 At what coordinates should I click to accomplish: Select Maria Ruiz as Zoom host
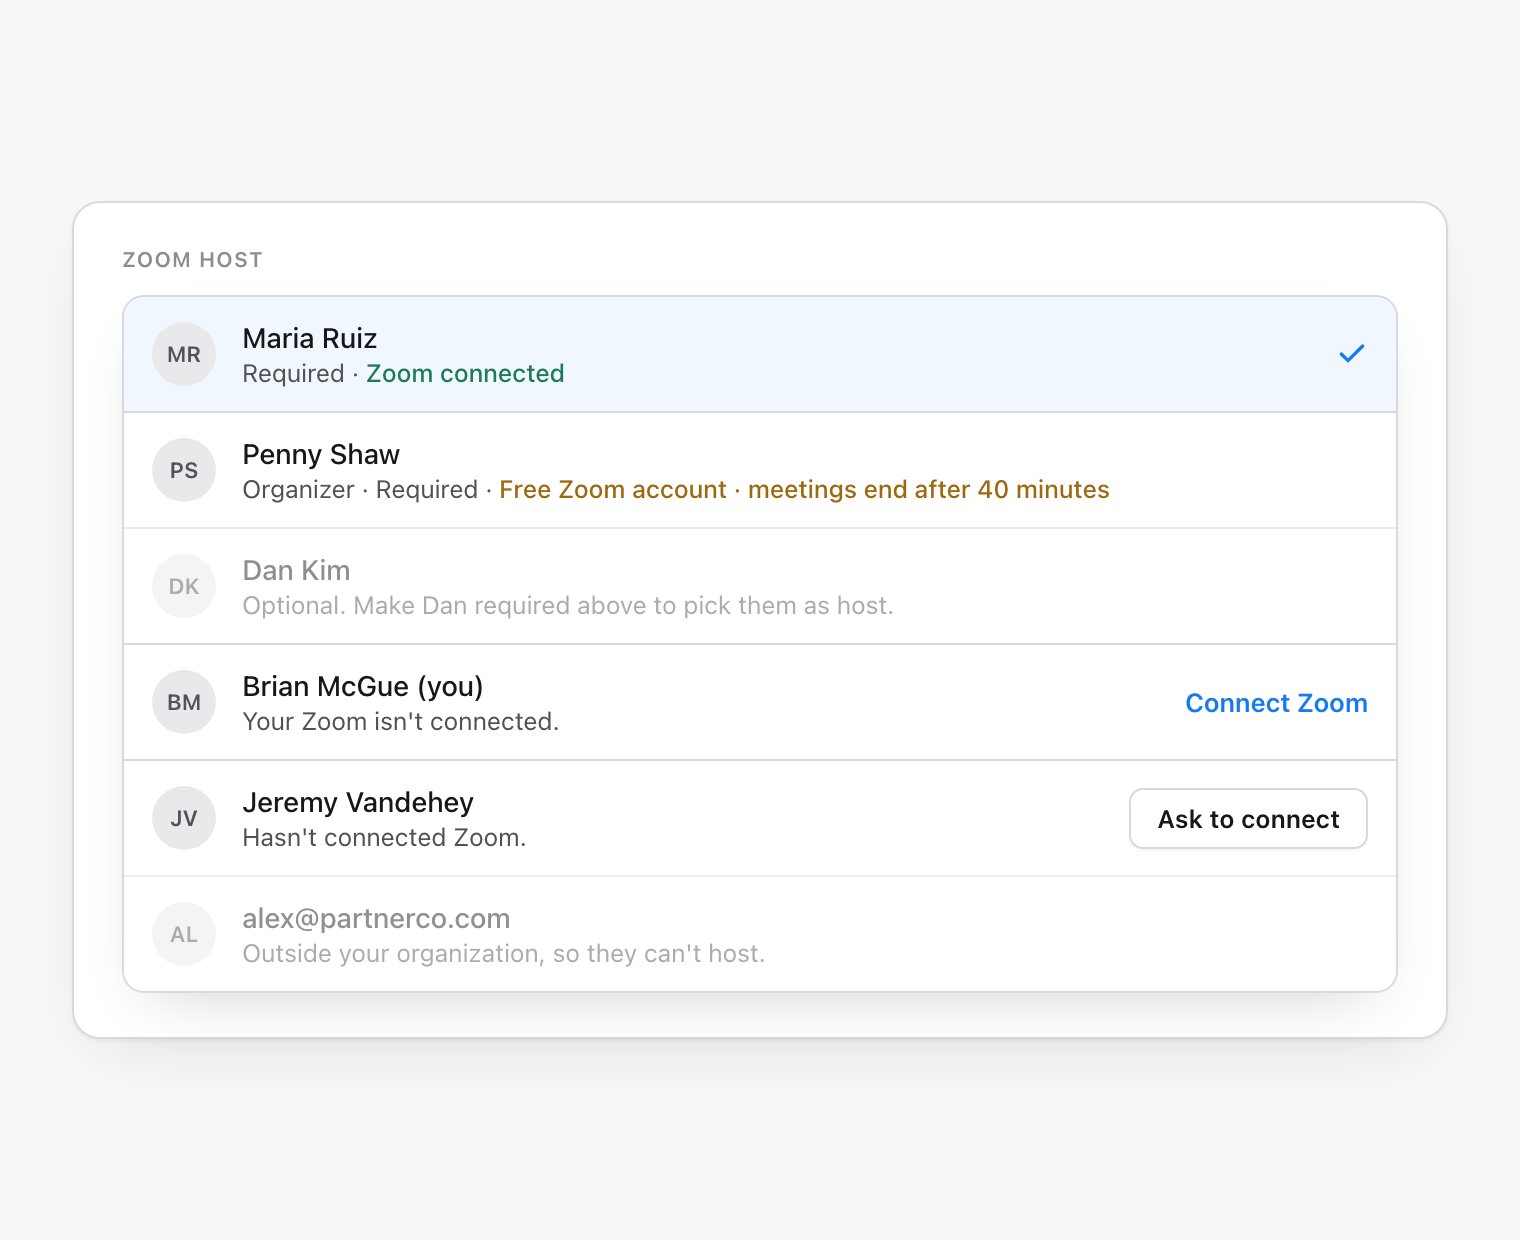coord(760,354)
